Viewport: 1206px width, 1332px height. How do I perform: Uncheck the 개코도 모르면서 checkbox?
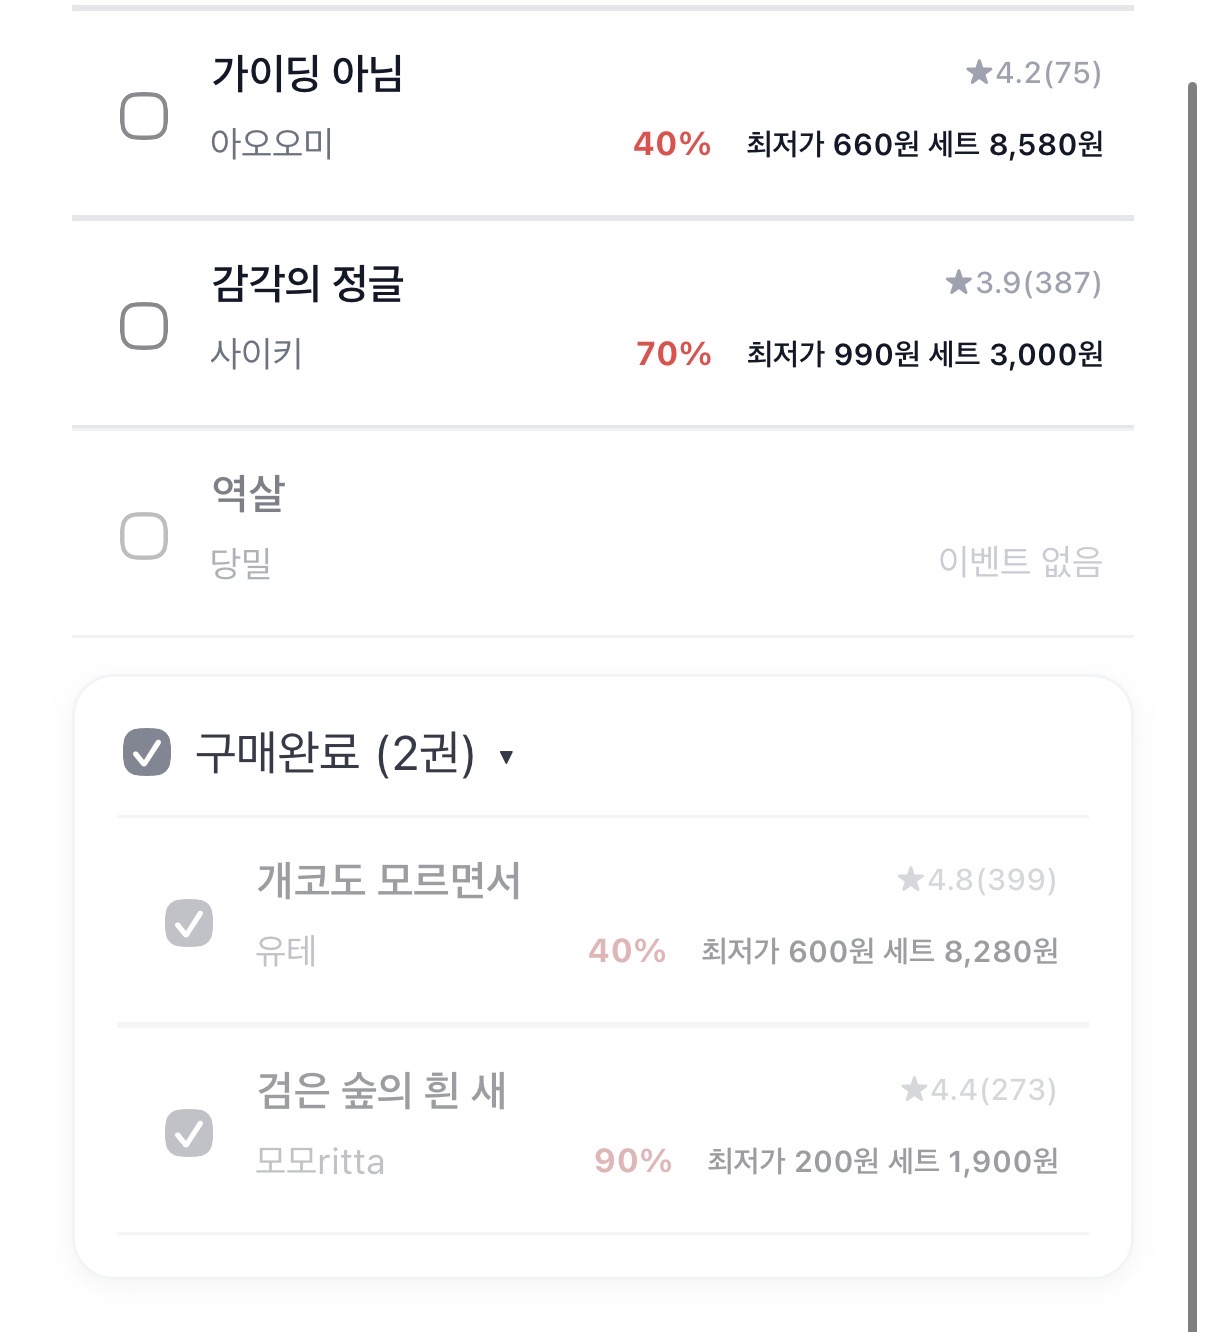(189, 923)
